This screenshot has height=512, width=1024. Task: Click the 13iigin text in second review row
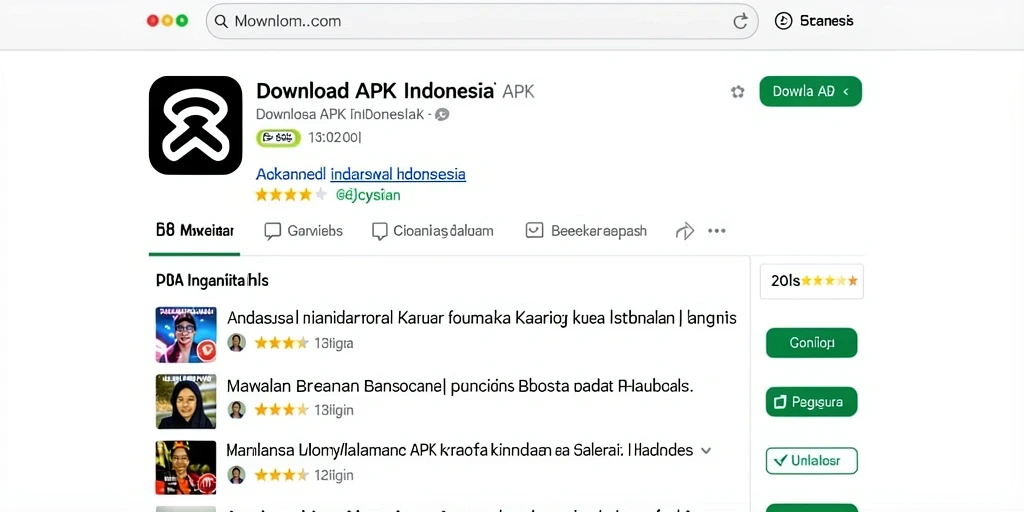pyautogui.click(x=334, y=409)
